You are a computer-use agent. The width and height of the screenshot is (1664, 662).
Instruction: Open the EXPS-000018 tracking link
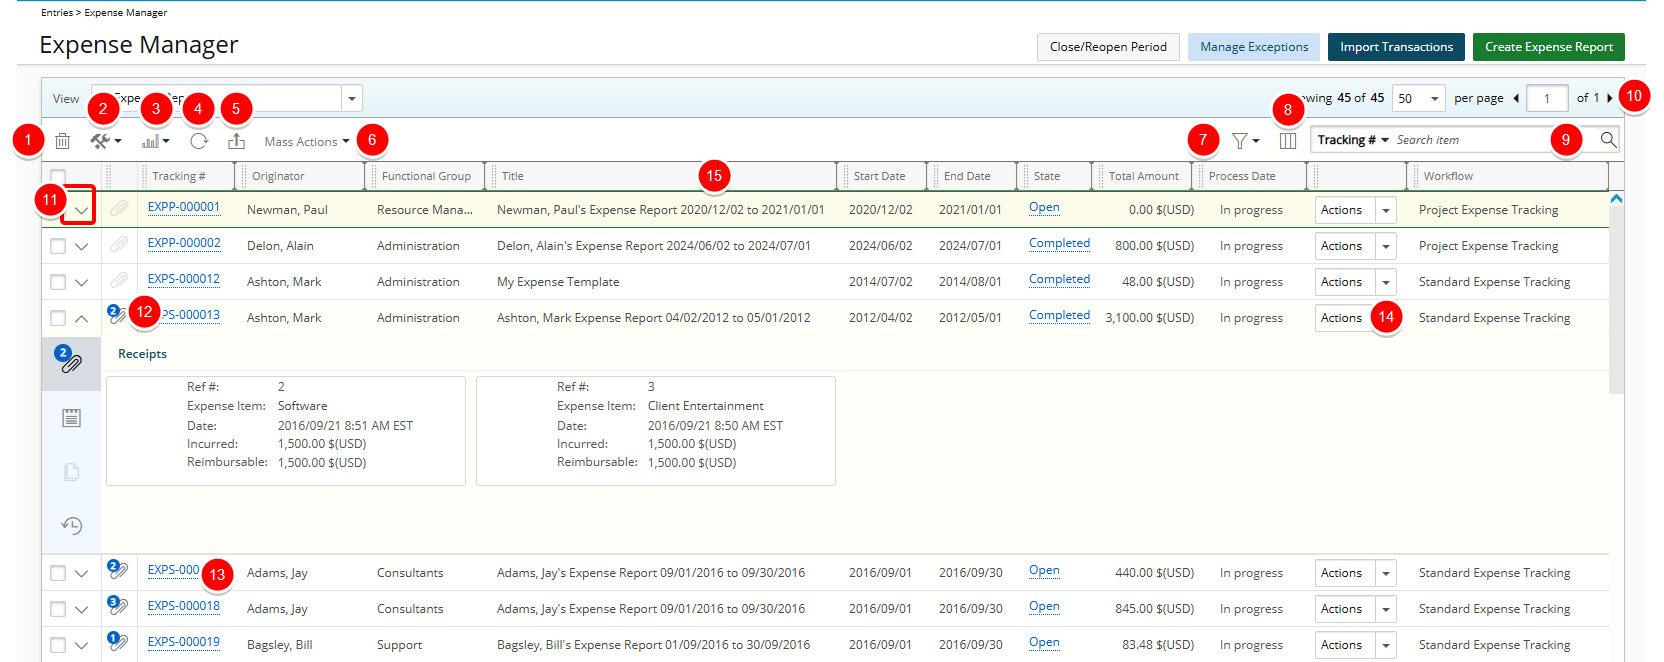point(184,606)
